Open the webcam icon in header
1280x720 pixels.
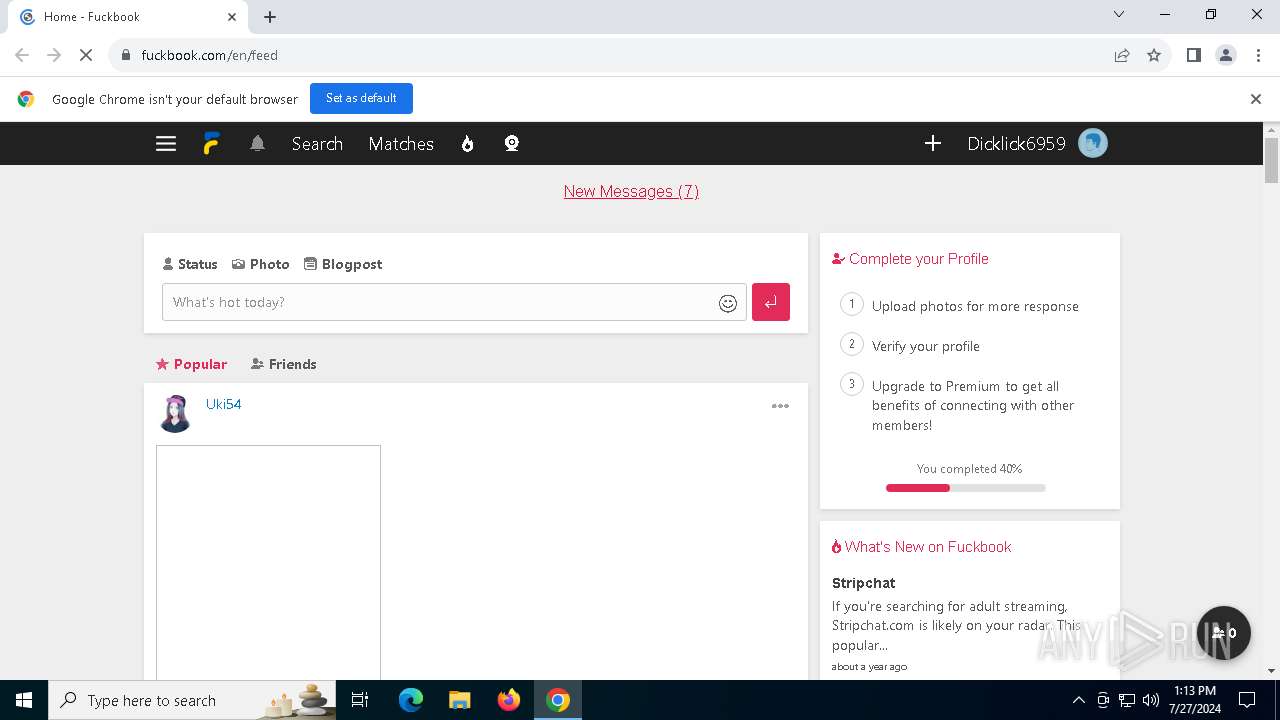coord(512,144)
